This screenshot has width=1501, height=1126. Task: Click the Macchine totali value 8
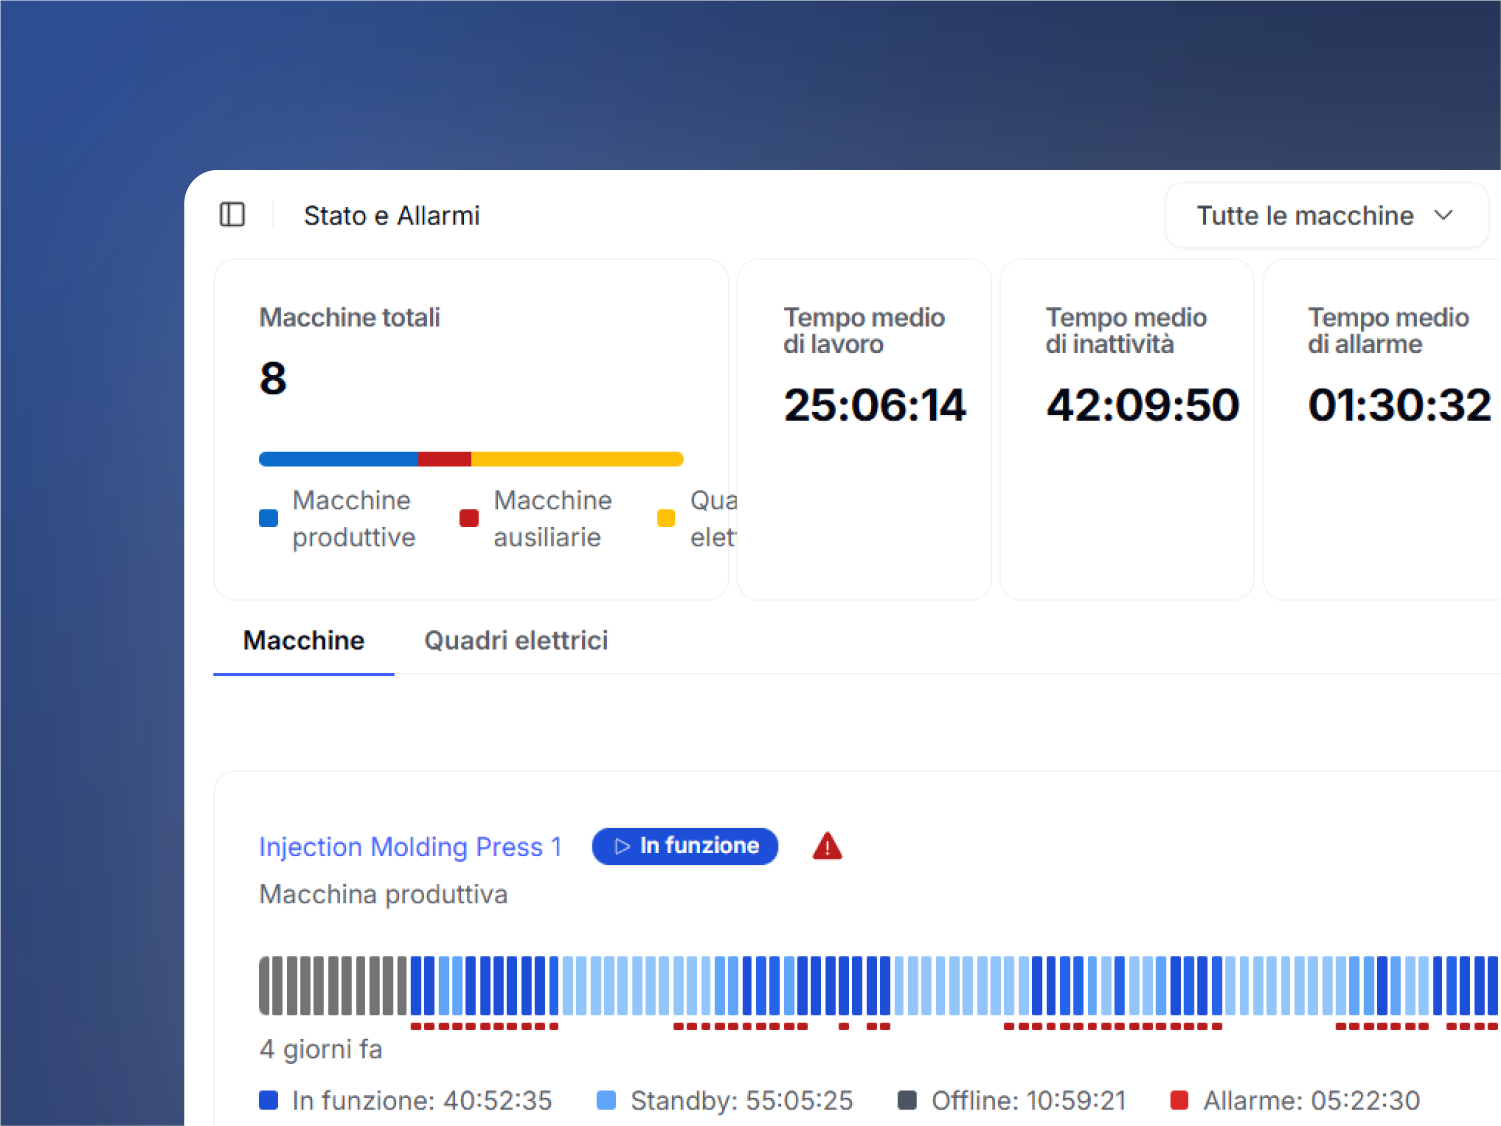(273, 379)
